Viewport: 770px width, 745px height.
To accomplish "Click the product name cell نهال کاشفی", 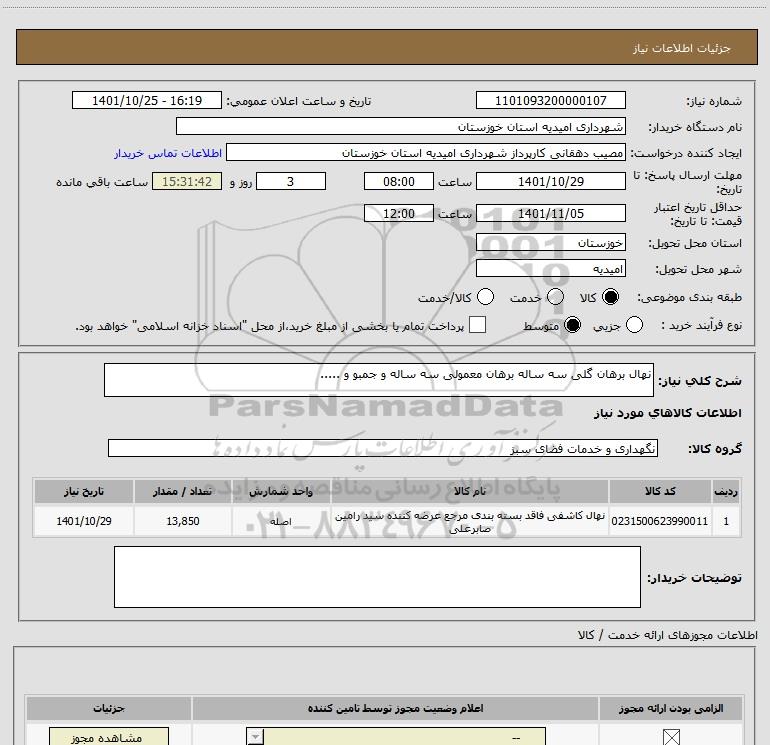I will pos(470,521).
